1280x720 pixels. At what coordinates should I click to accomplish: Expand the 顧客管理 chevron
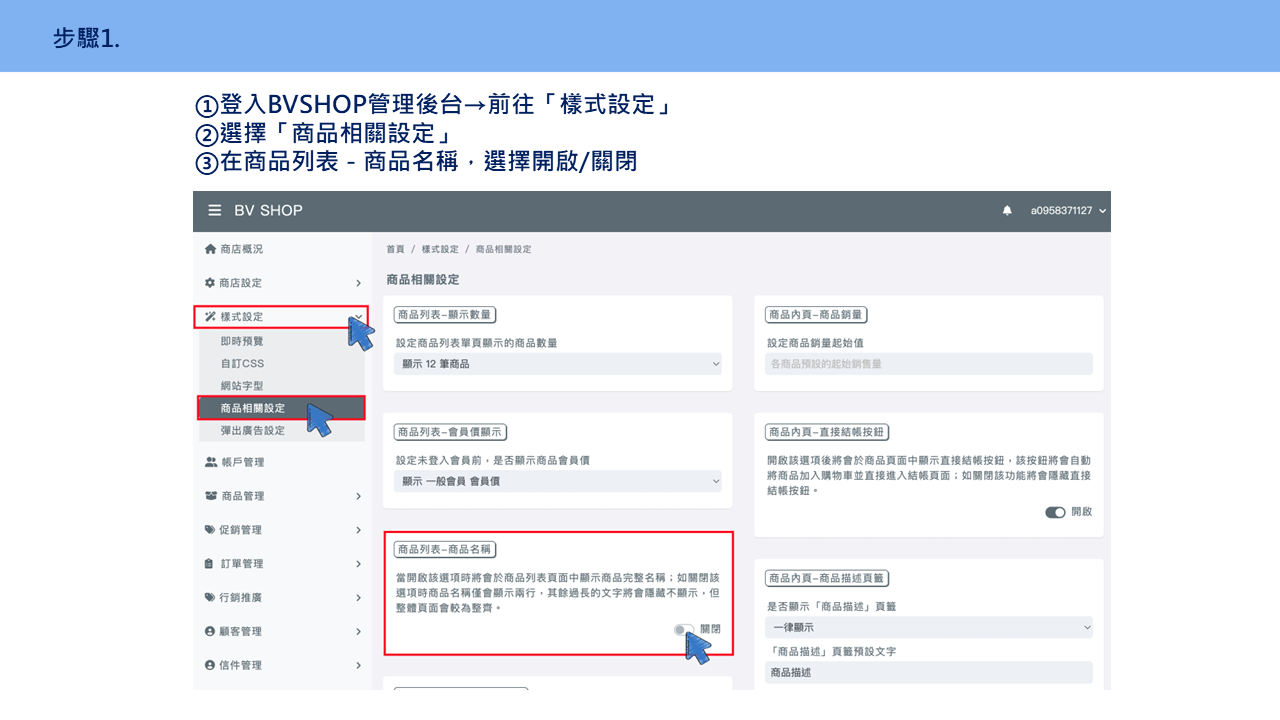[358, 632]
